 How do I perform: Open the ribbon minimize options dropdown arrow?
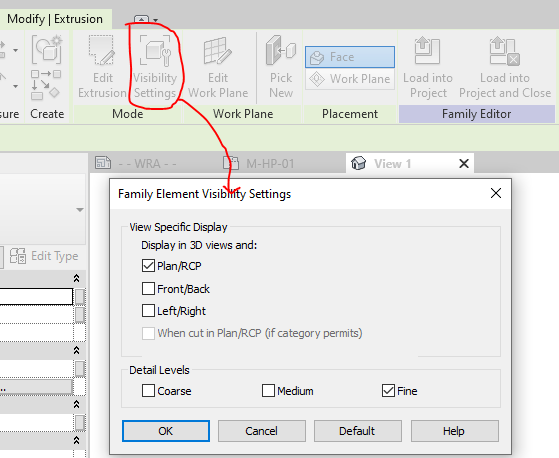click(x=156, y=20)
